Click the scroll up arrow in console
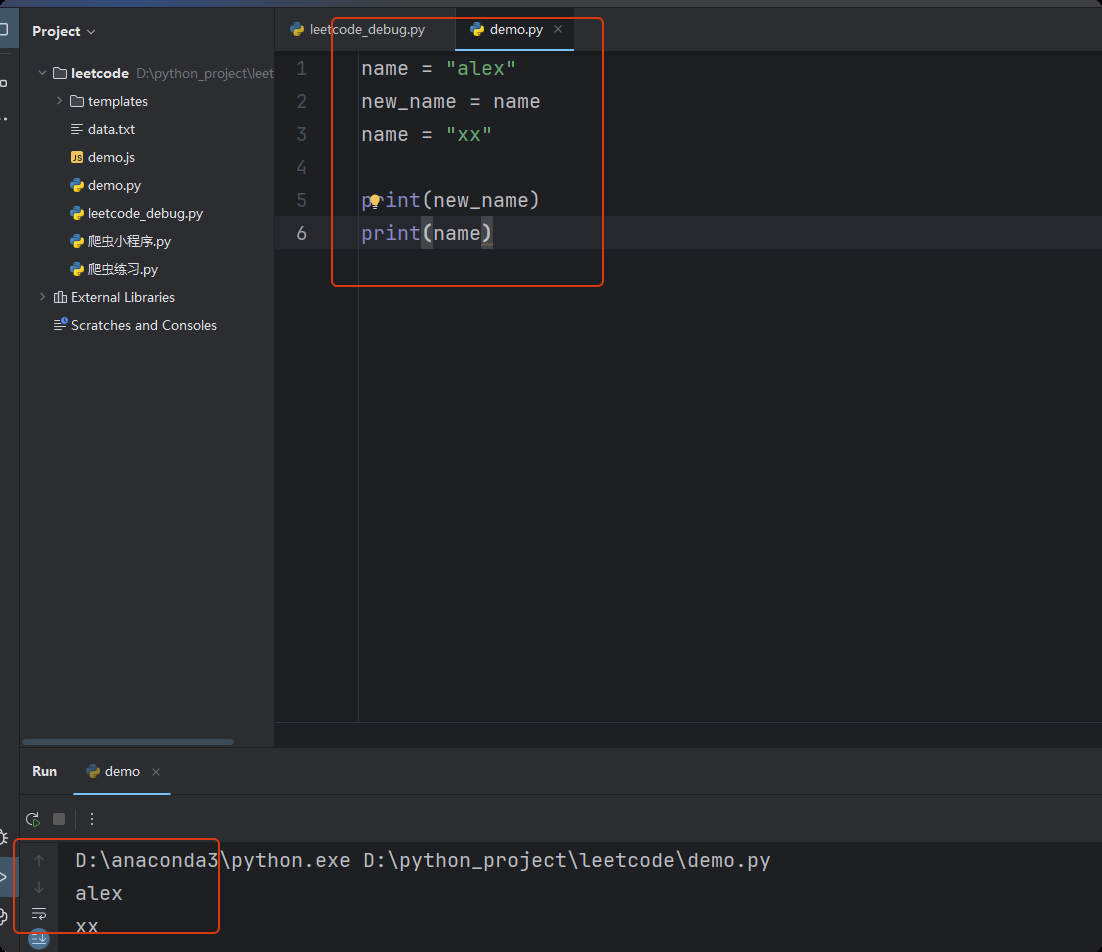Screen dimensions: 1102x952 click(39, 860)
